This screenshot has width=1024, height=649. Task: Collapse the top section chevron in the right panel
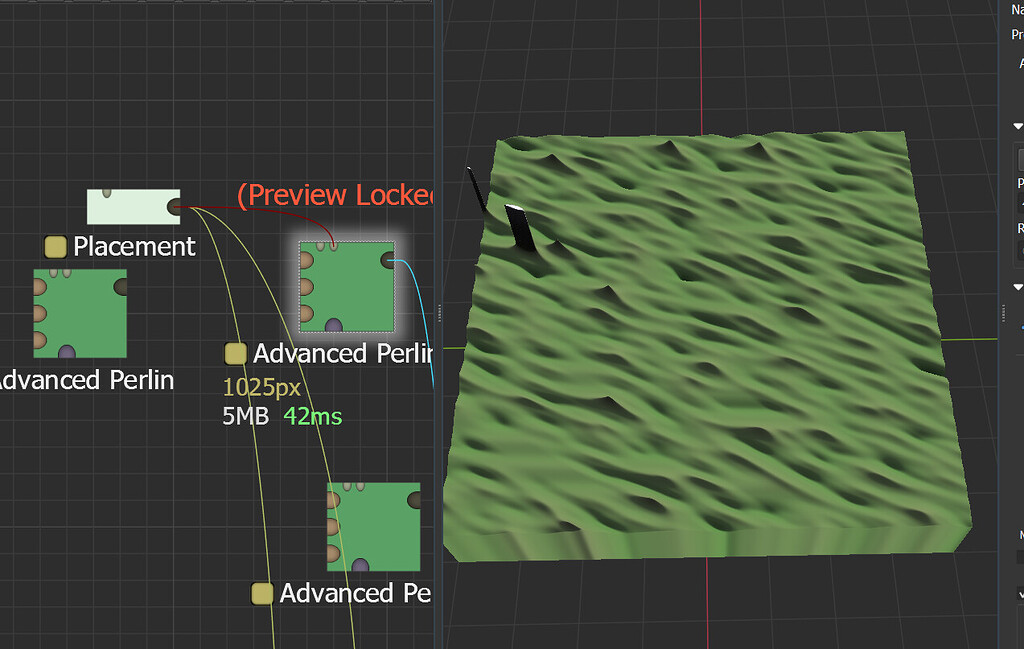tap(1018, 125)
